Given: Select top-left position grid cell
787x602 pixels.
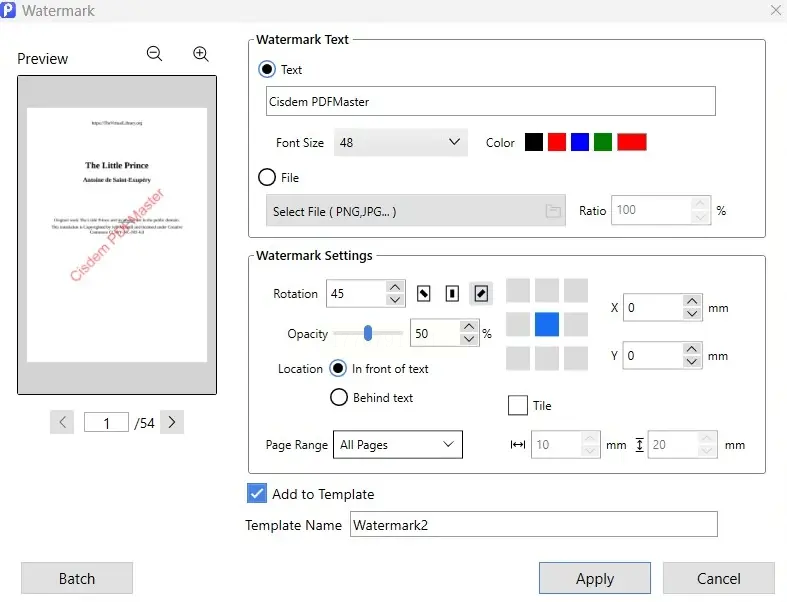Looking at the screenshot, I should 517,291.
